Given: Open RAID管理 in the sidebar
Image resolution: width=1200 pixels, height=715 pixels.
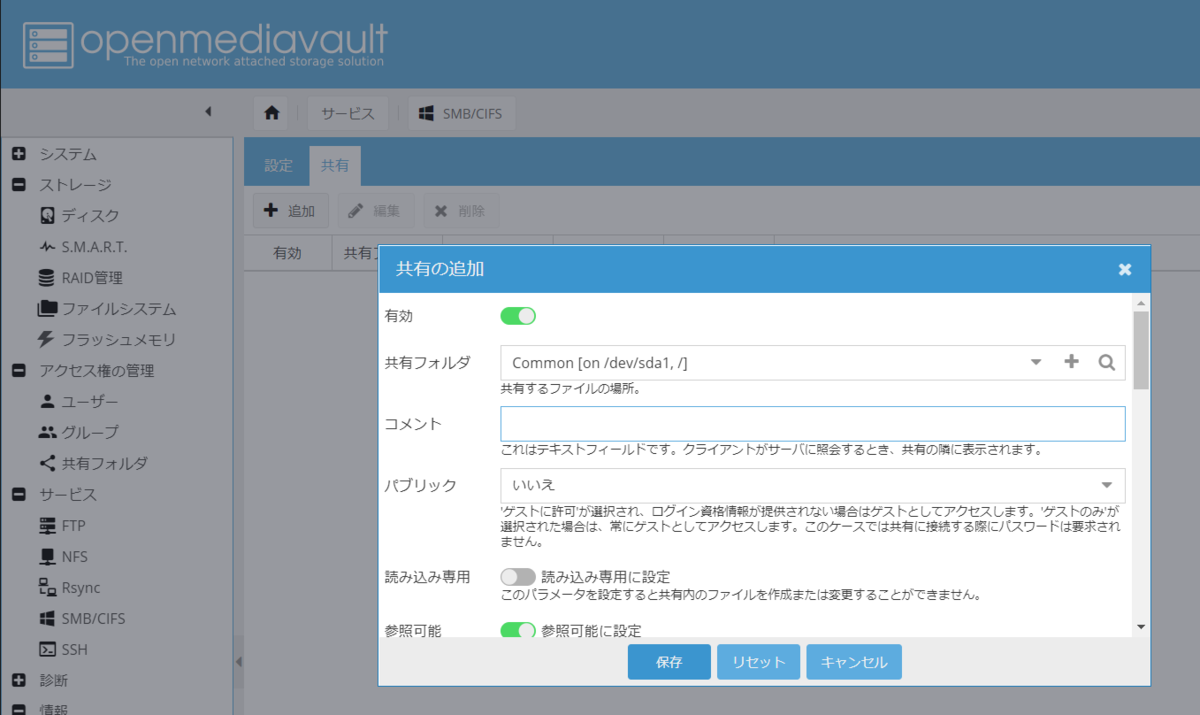Looking at the screenshot, I should tap(80, 278).
